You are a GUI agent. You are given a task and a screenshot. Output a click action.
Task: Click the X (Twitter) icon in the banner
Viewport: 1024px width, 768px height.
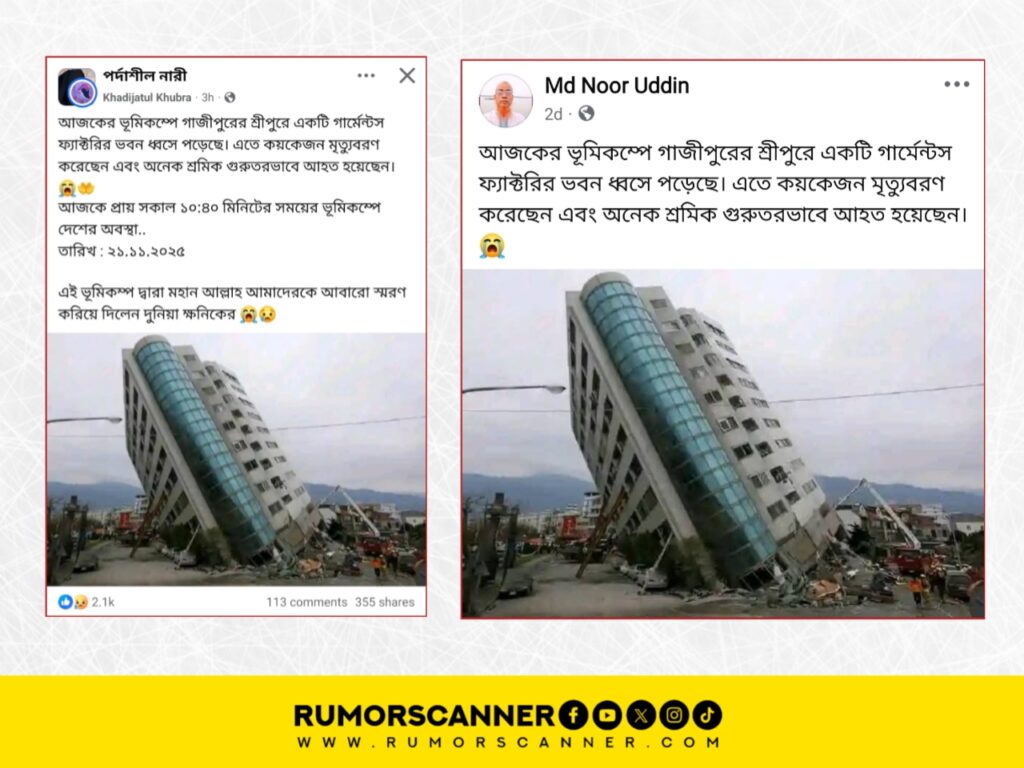[641, 715]
